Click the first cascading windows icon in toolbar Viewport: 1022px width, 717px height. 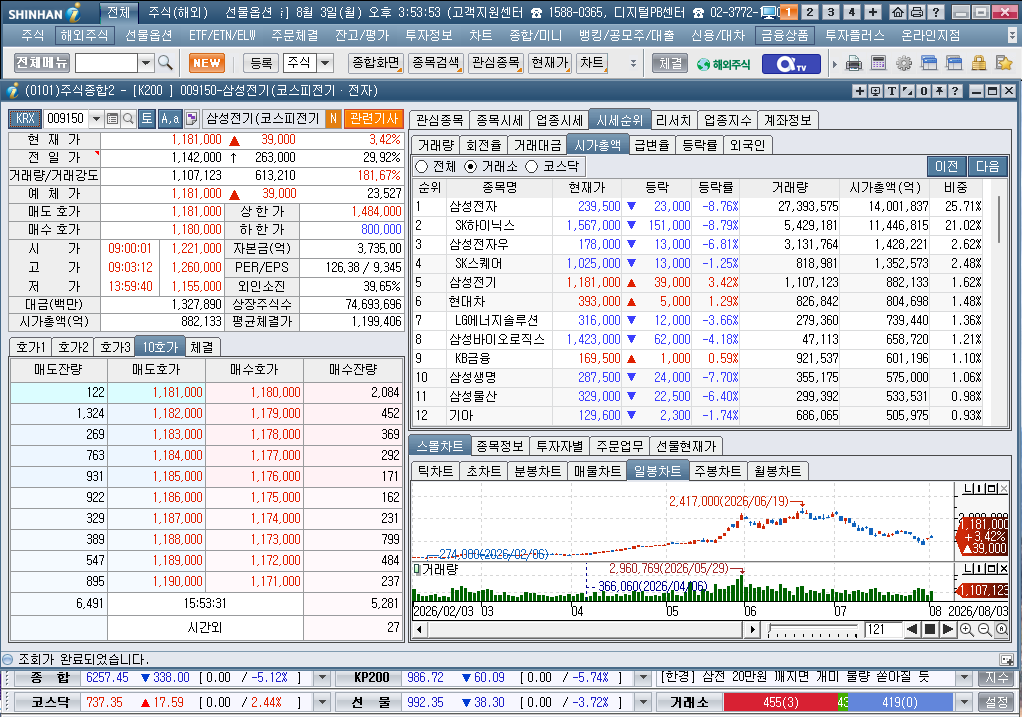click(929, 63)
